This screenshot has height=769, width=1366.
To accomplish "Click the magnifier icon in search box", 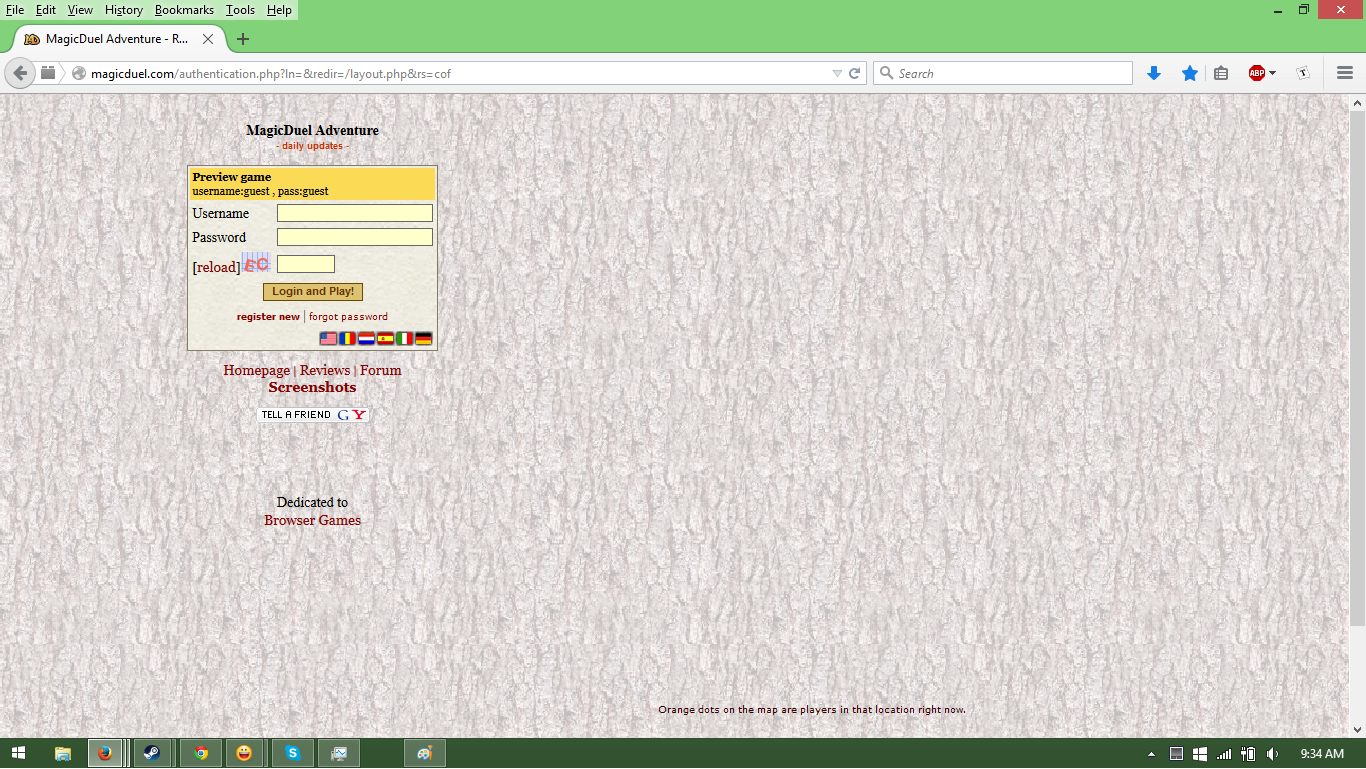I will click(886, 73).
